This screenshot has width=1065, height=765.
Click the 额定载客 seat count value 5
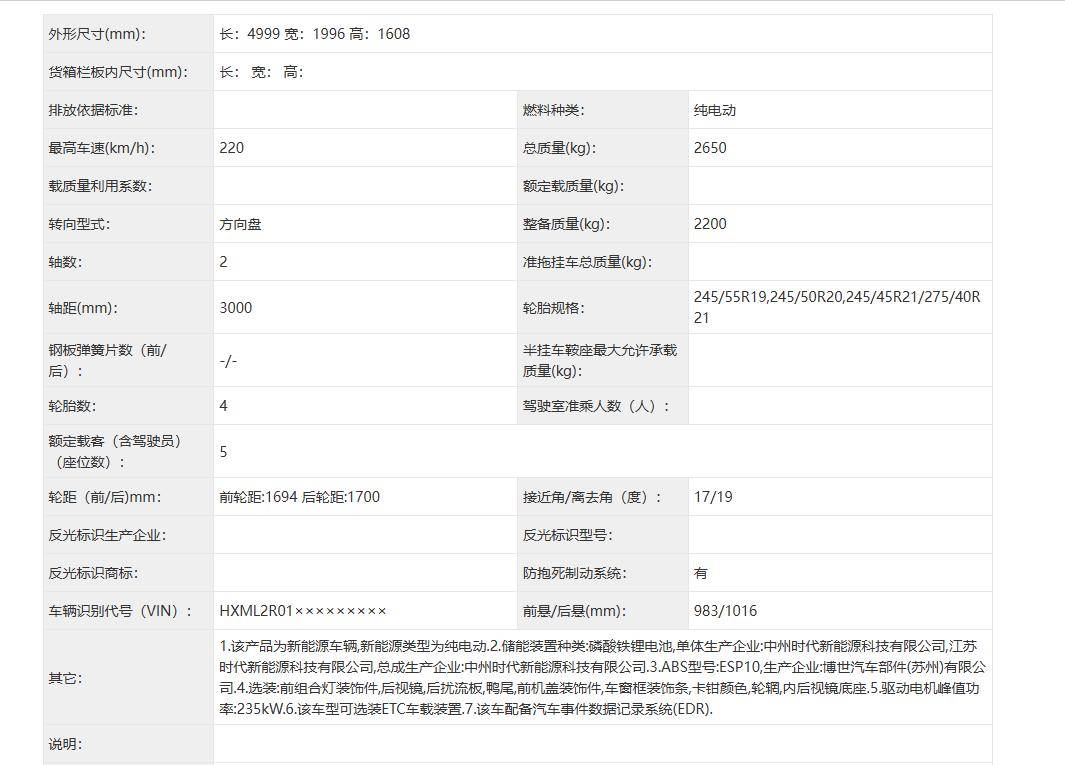(x=223, y=452)
